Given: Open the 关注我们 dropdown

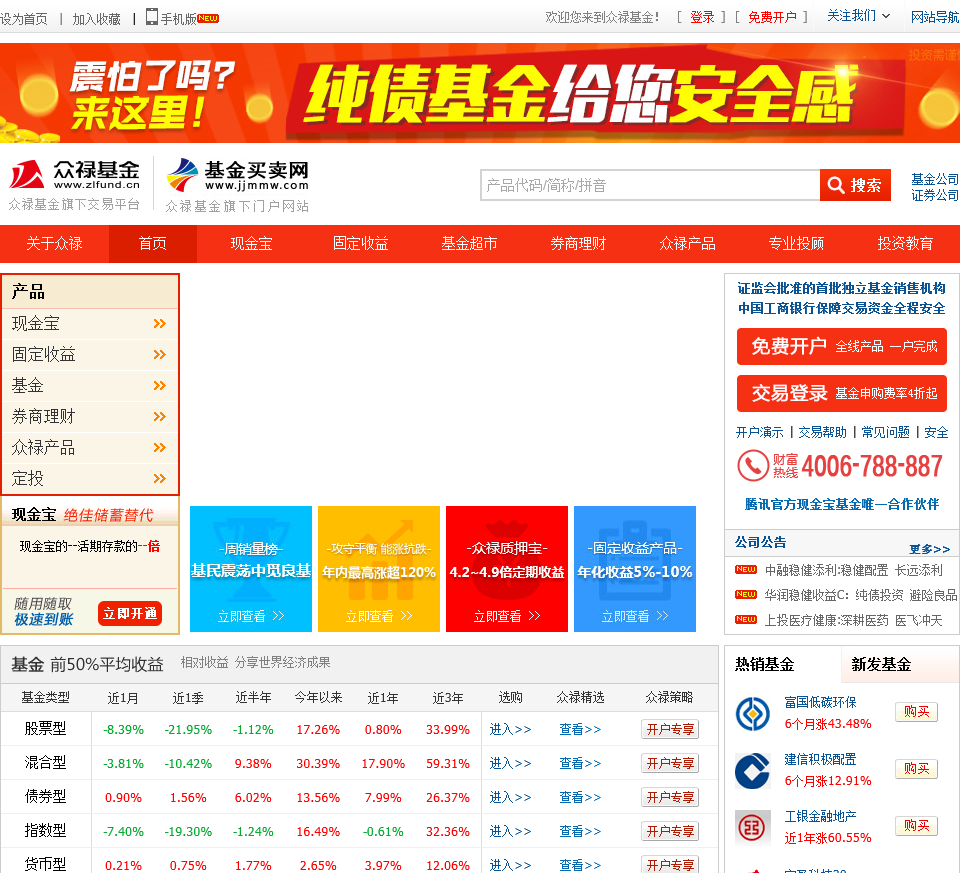Looking at the screenshot, I should (x=858, y=16).
